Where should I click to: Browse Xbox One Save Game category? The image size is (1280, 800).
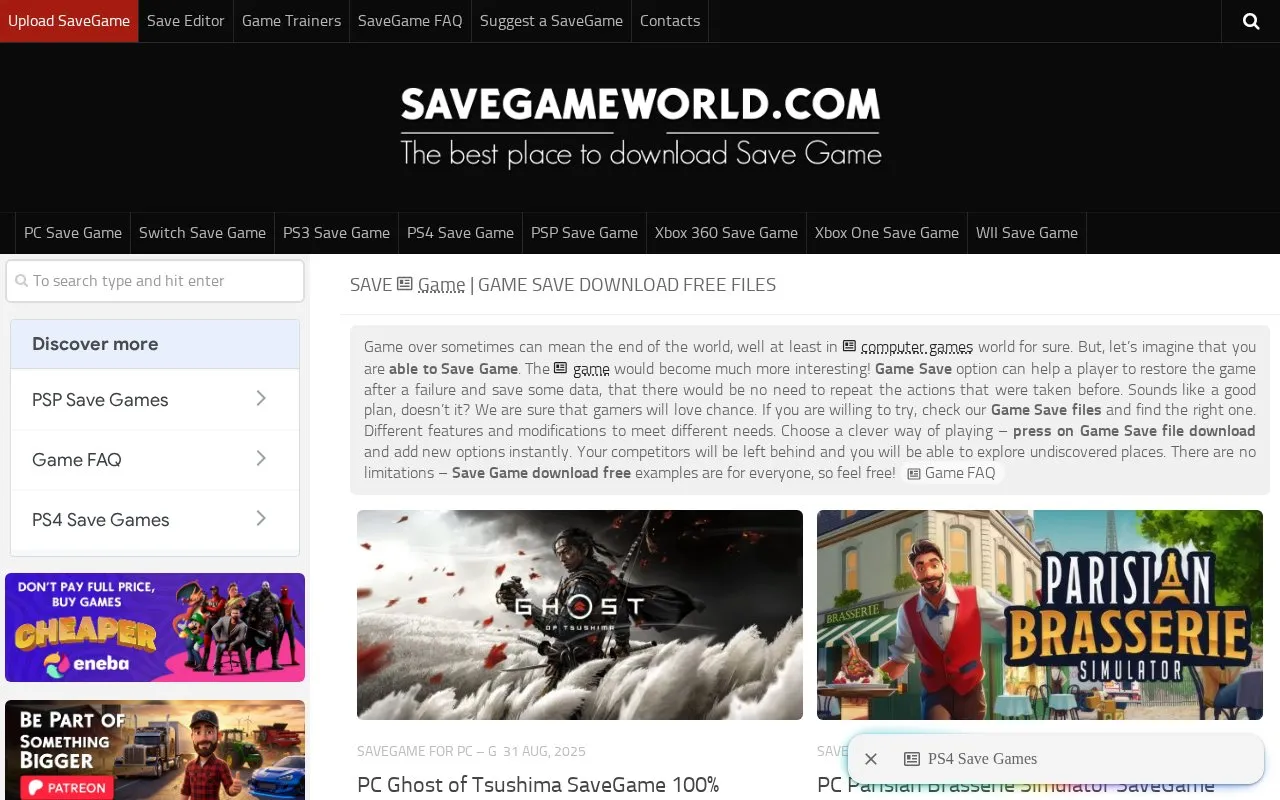(886, 233)
